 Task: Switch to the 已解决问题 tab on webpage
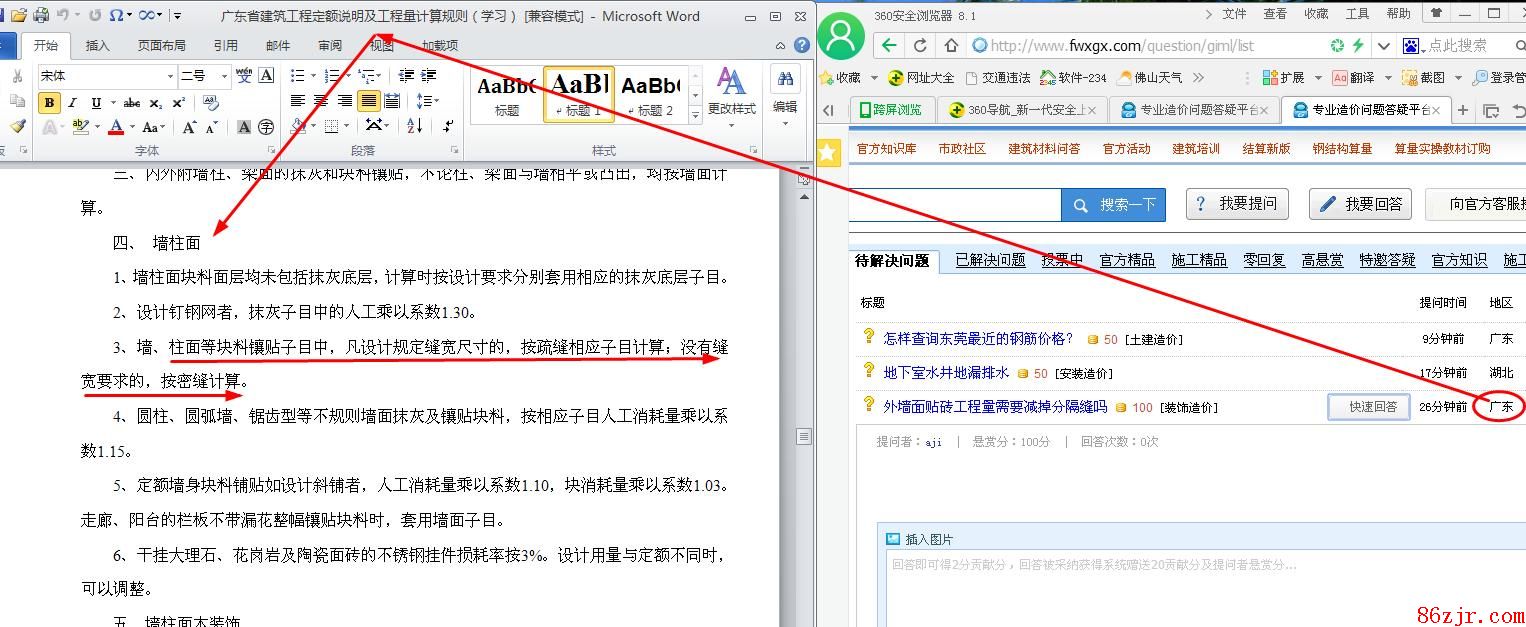pos(990,260)
